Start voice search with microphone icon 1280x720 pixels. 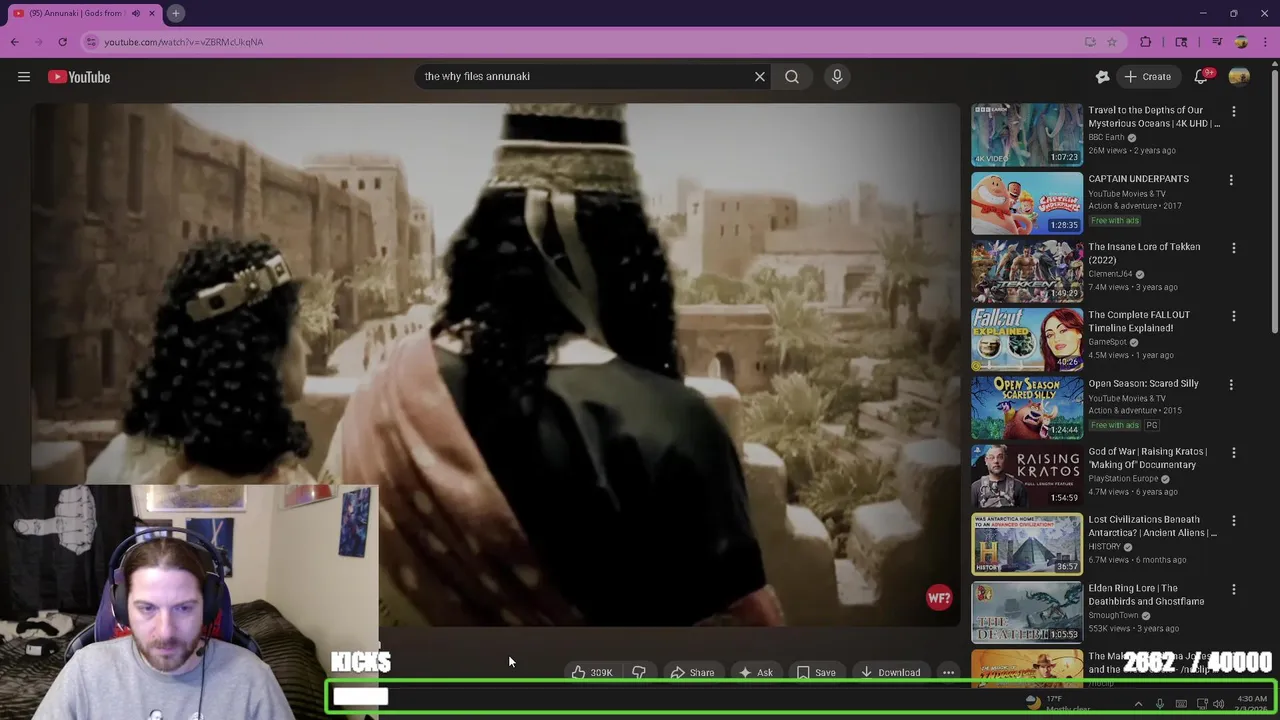click(x=837, y=76)
